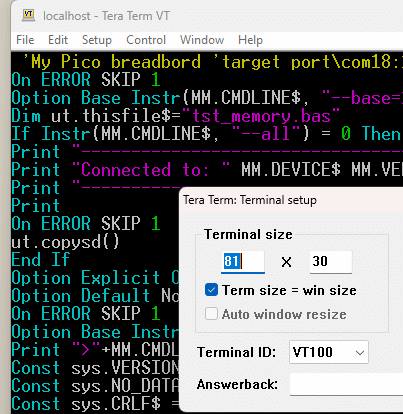Click the VT100 combo box chevron arrow
The image size is (403, 414).
tap(360, 352)
